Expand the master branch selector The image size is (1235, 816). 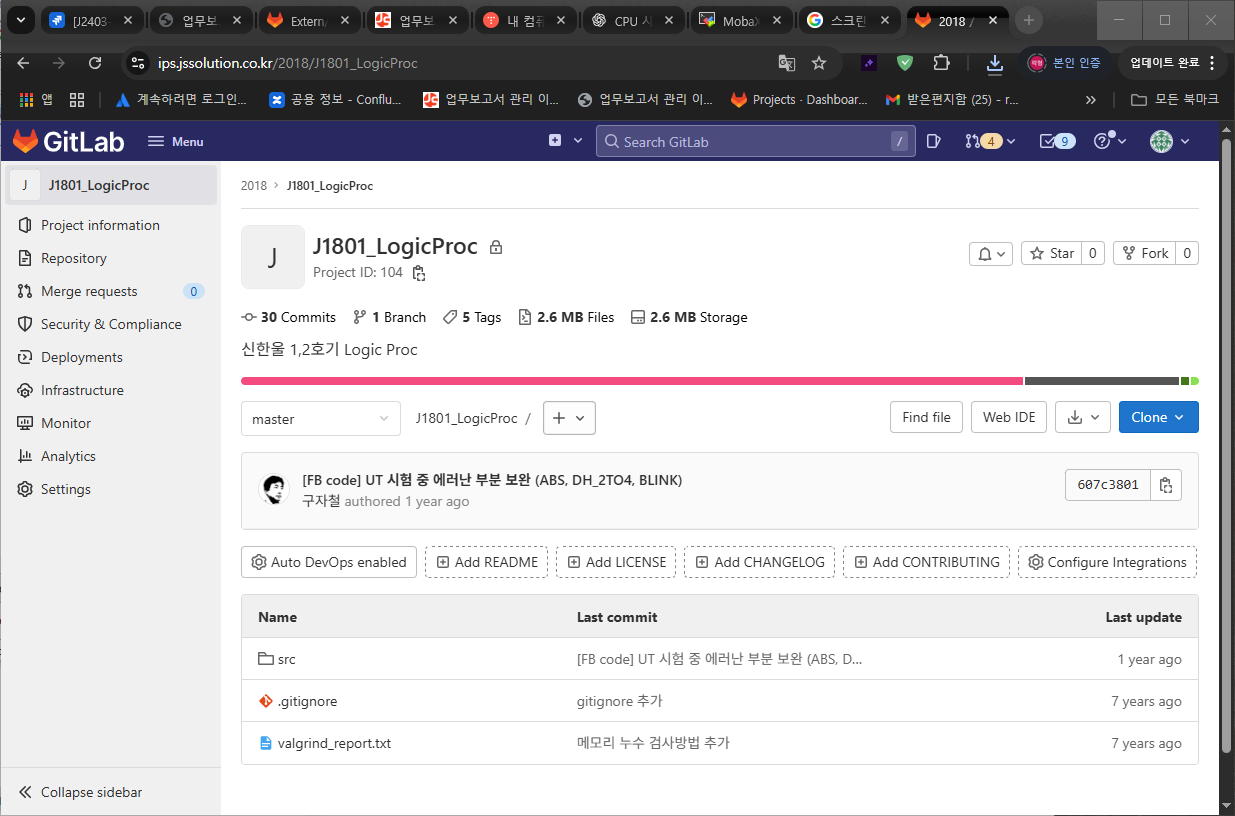(x=320, y=419)
